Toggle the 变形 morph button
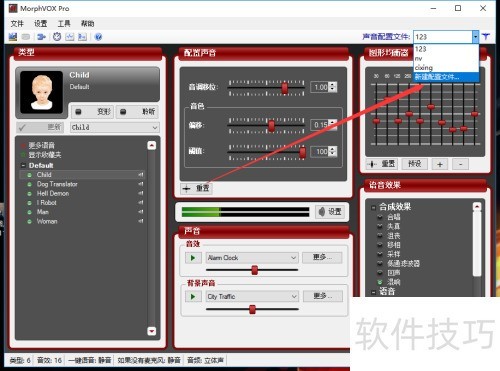The image size is (500, 371). pos(92,112)
